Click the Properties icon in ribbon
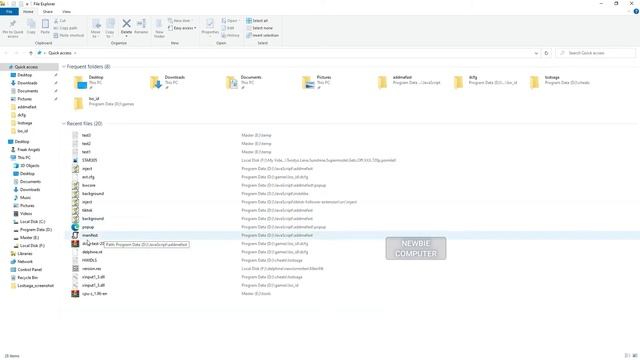Image resolution: width=640 pixels, height=360 pixels. point(210,24)
